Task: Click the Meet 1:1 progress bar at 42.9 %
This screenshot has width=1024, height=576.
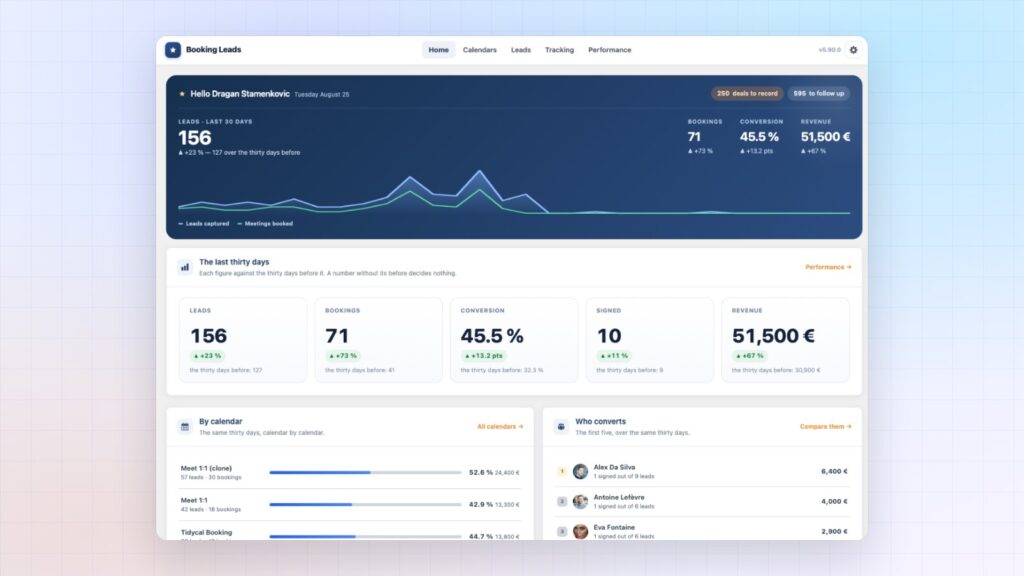Action: 365,504
